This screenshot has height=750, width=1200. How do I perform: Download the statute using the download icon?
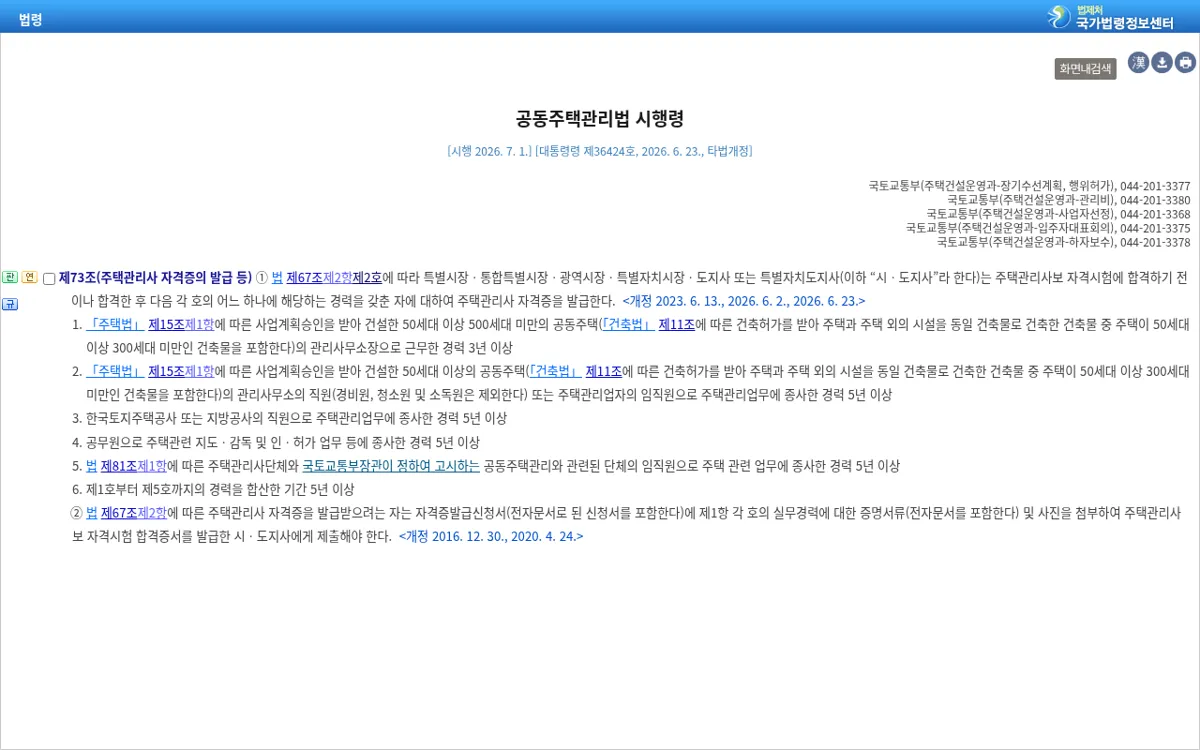[x=1162, y=63]
